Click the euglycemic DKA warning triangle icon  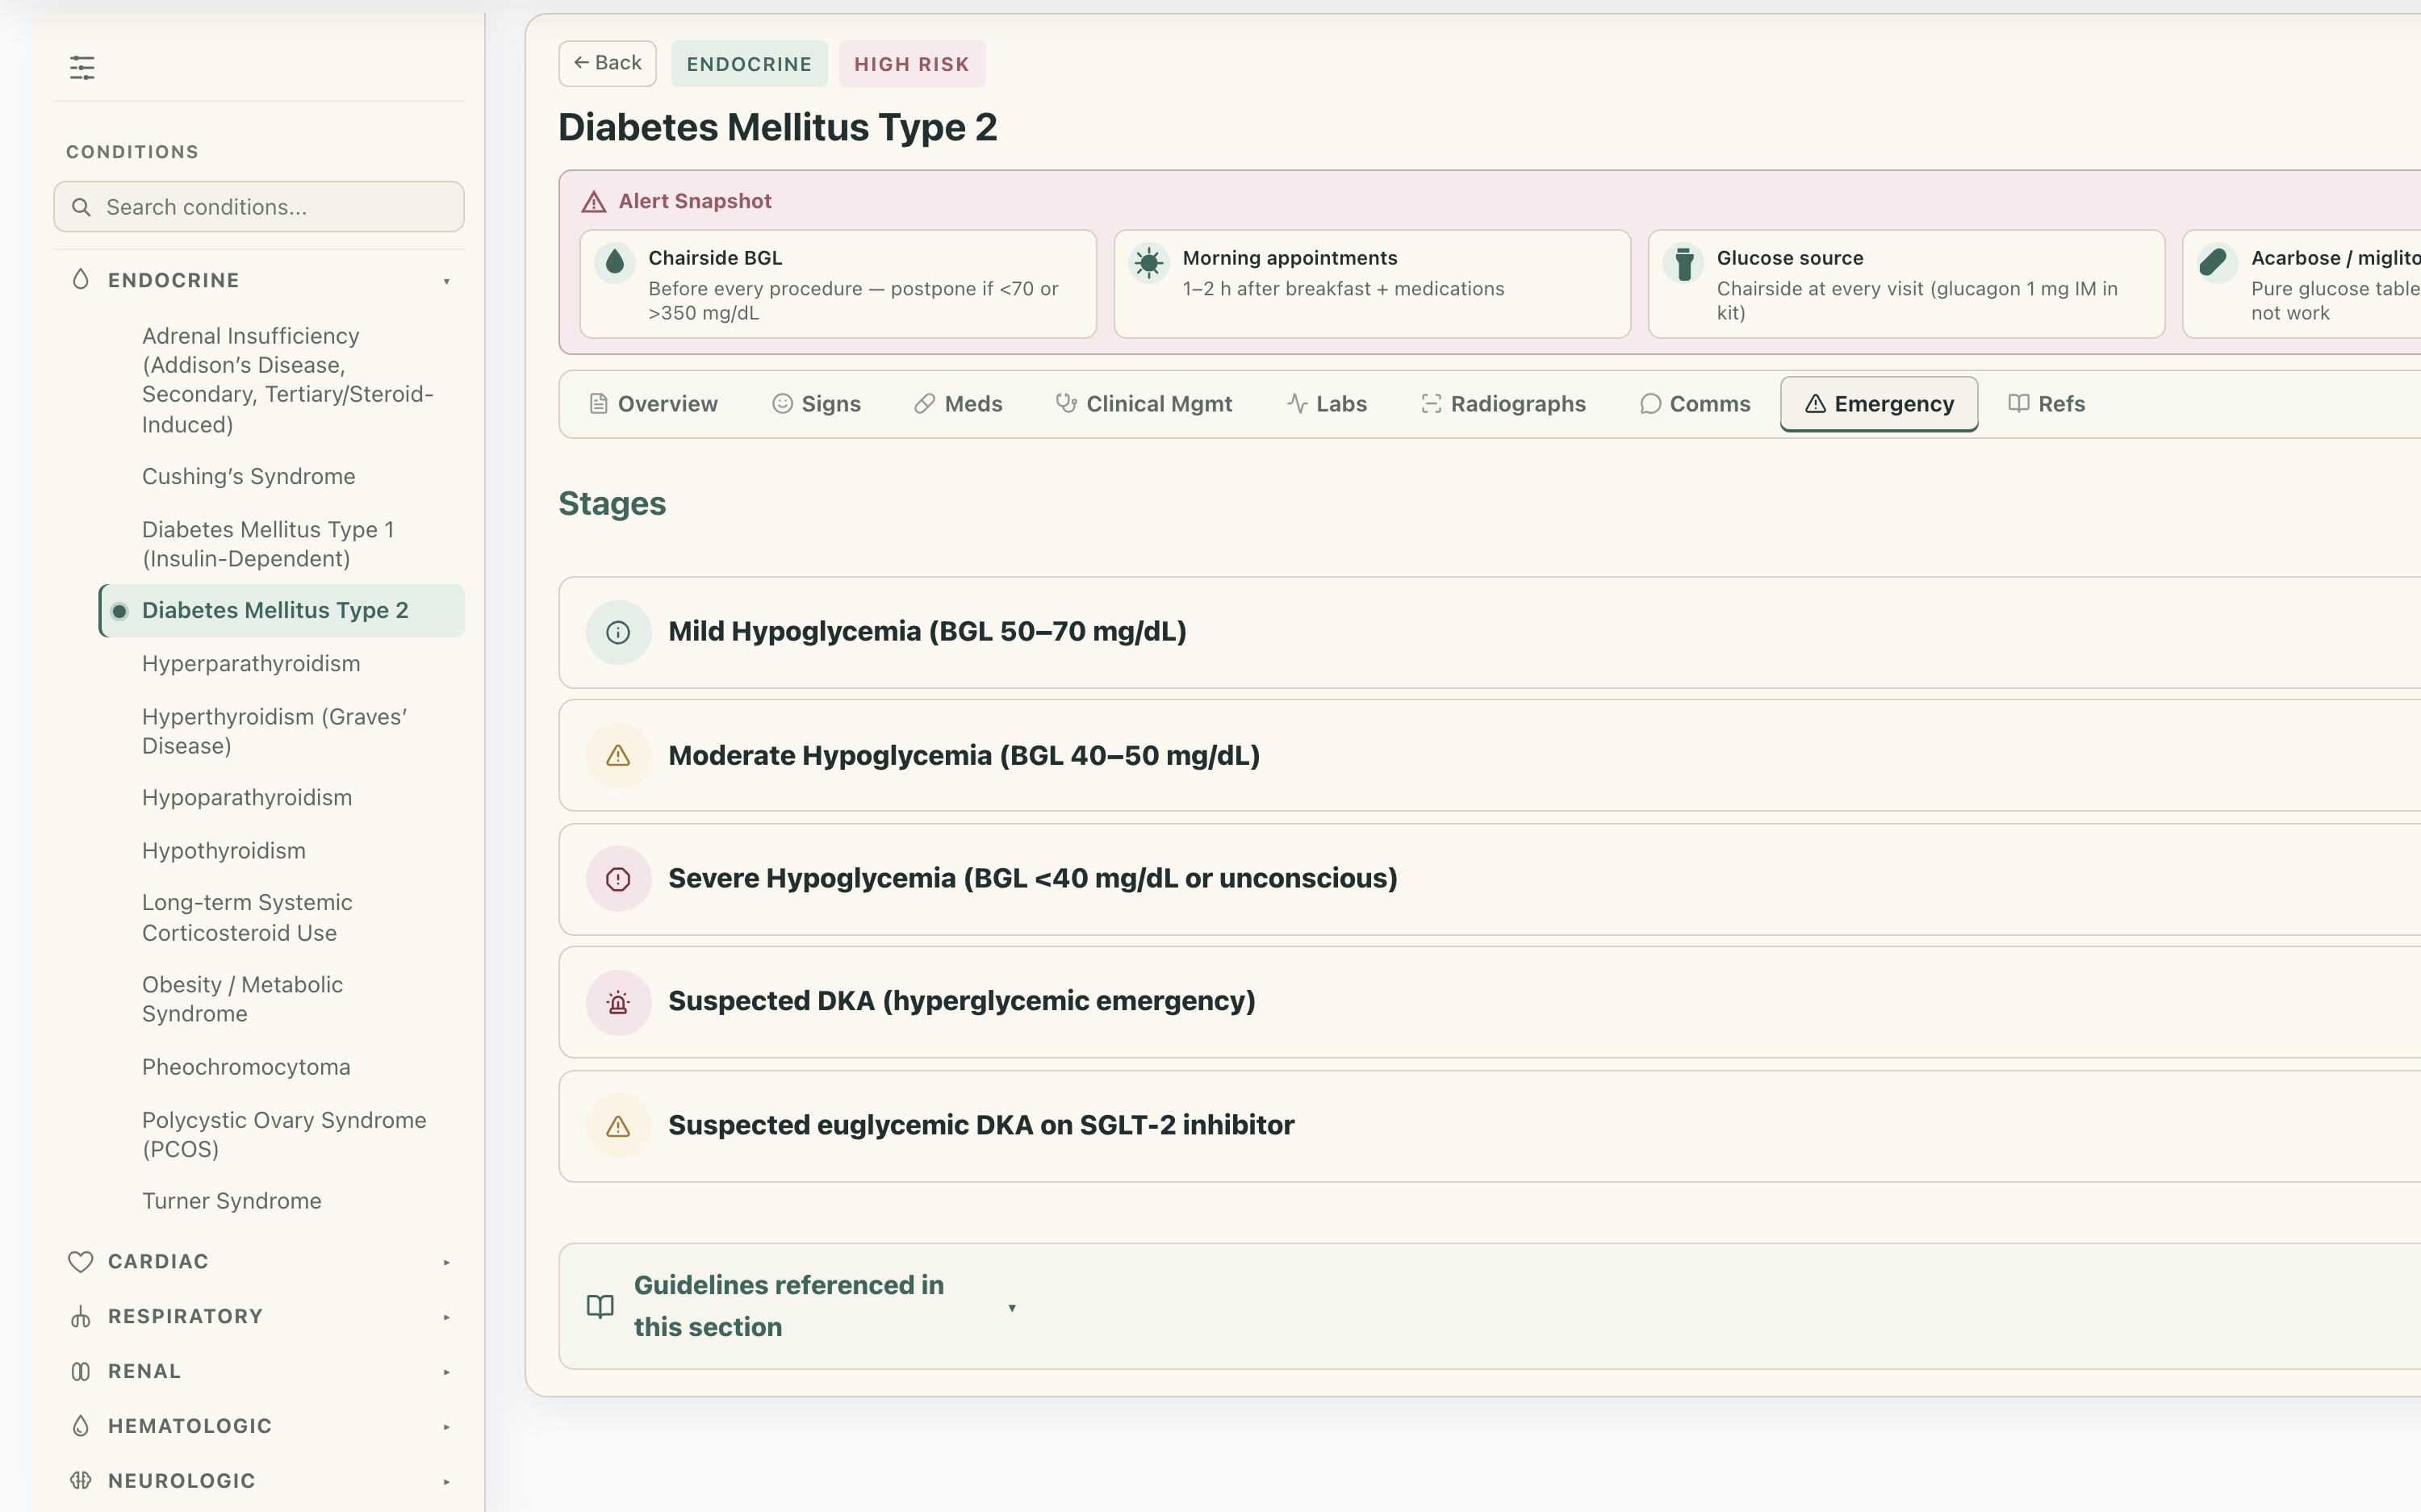pos(618,1126)
